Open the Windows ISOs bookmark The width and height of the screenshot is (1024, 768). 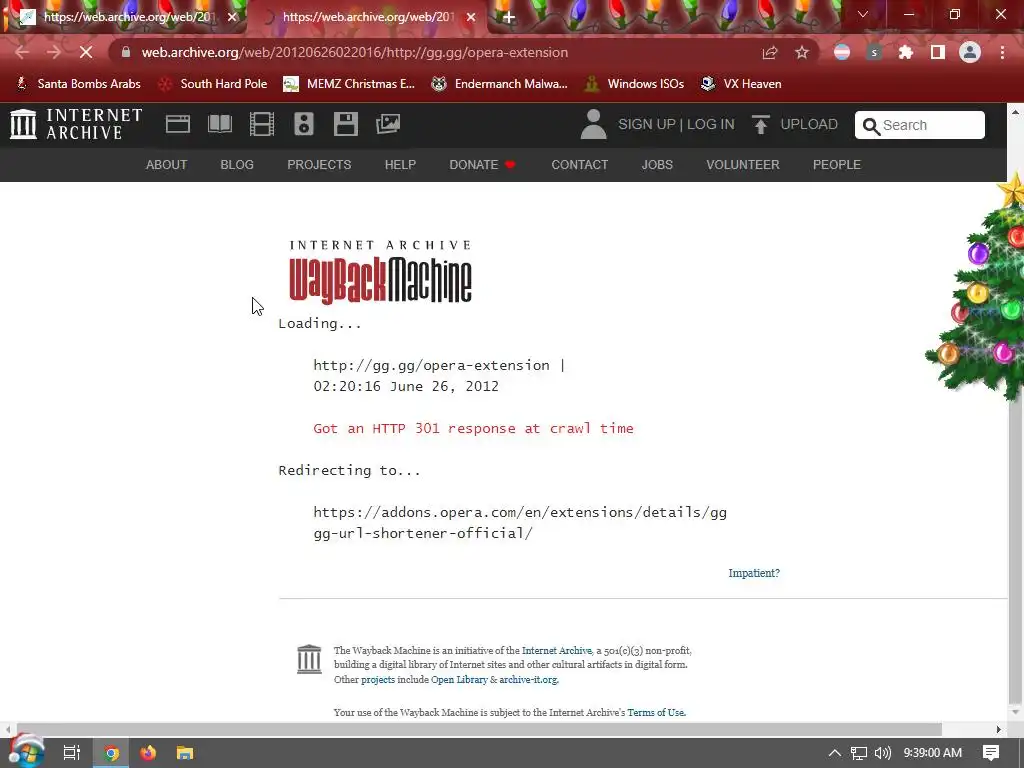(x=635, y=84)
